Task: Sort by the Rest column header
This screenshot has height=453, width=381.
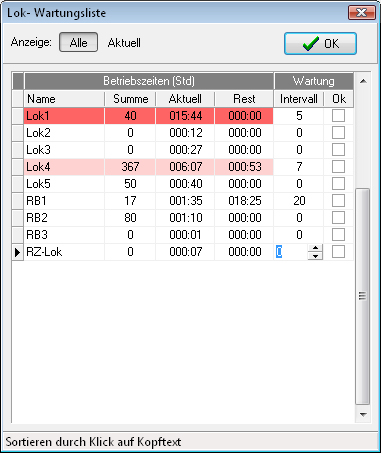Action: 244,99
